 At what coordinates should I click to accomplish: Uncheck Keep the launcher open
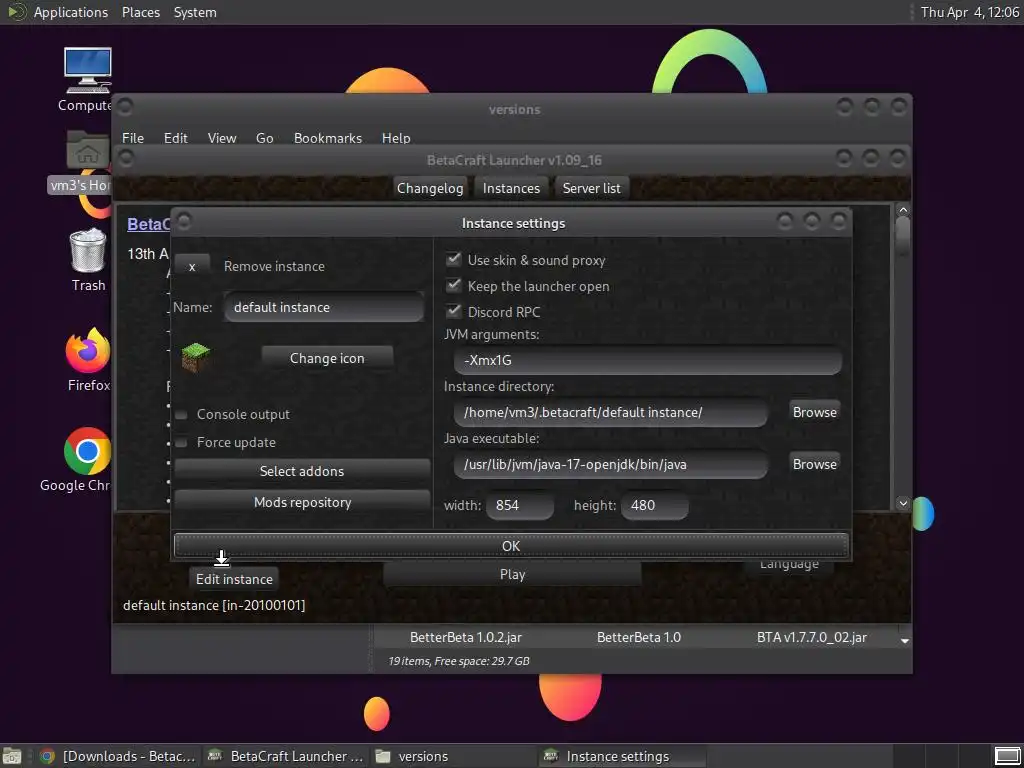point(453,286)
